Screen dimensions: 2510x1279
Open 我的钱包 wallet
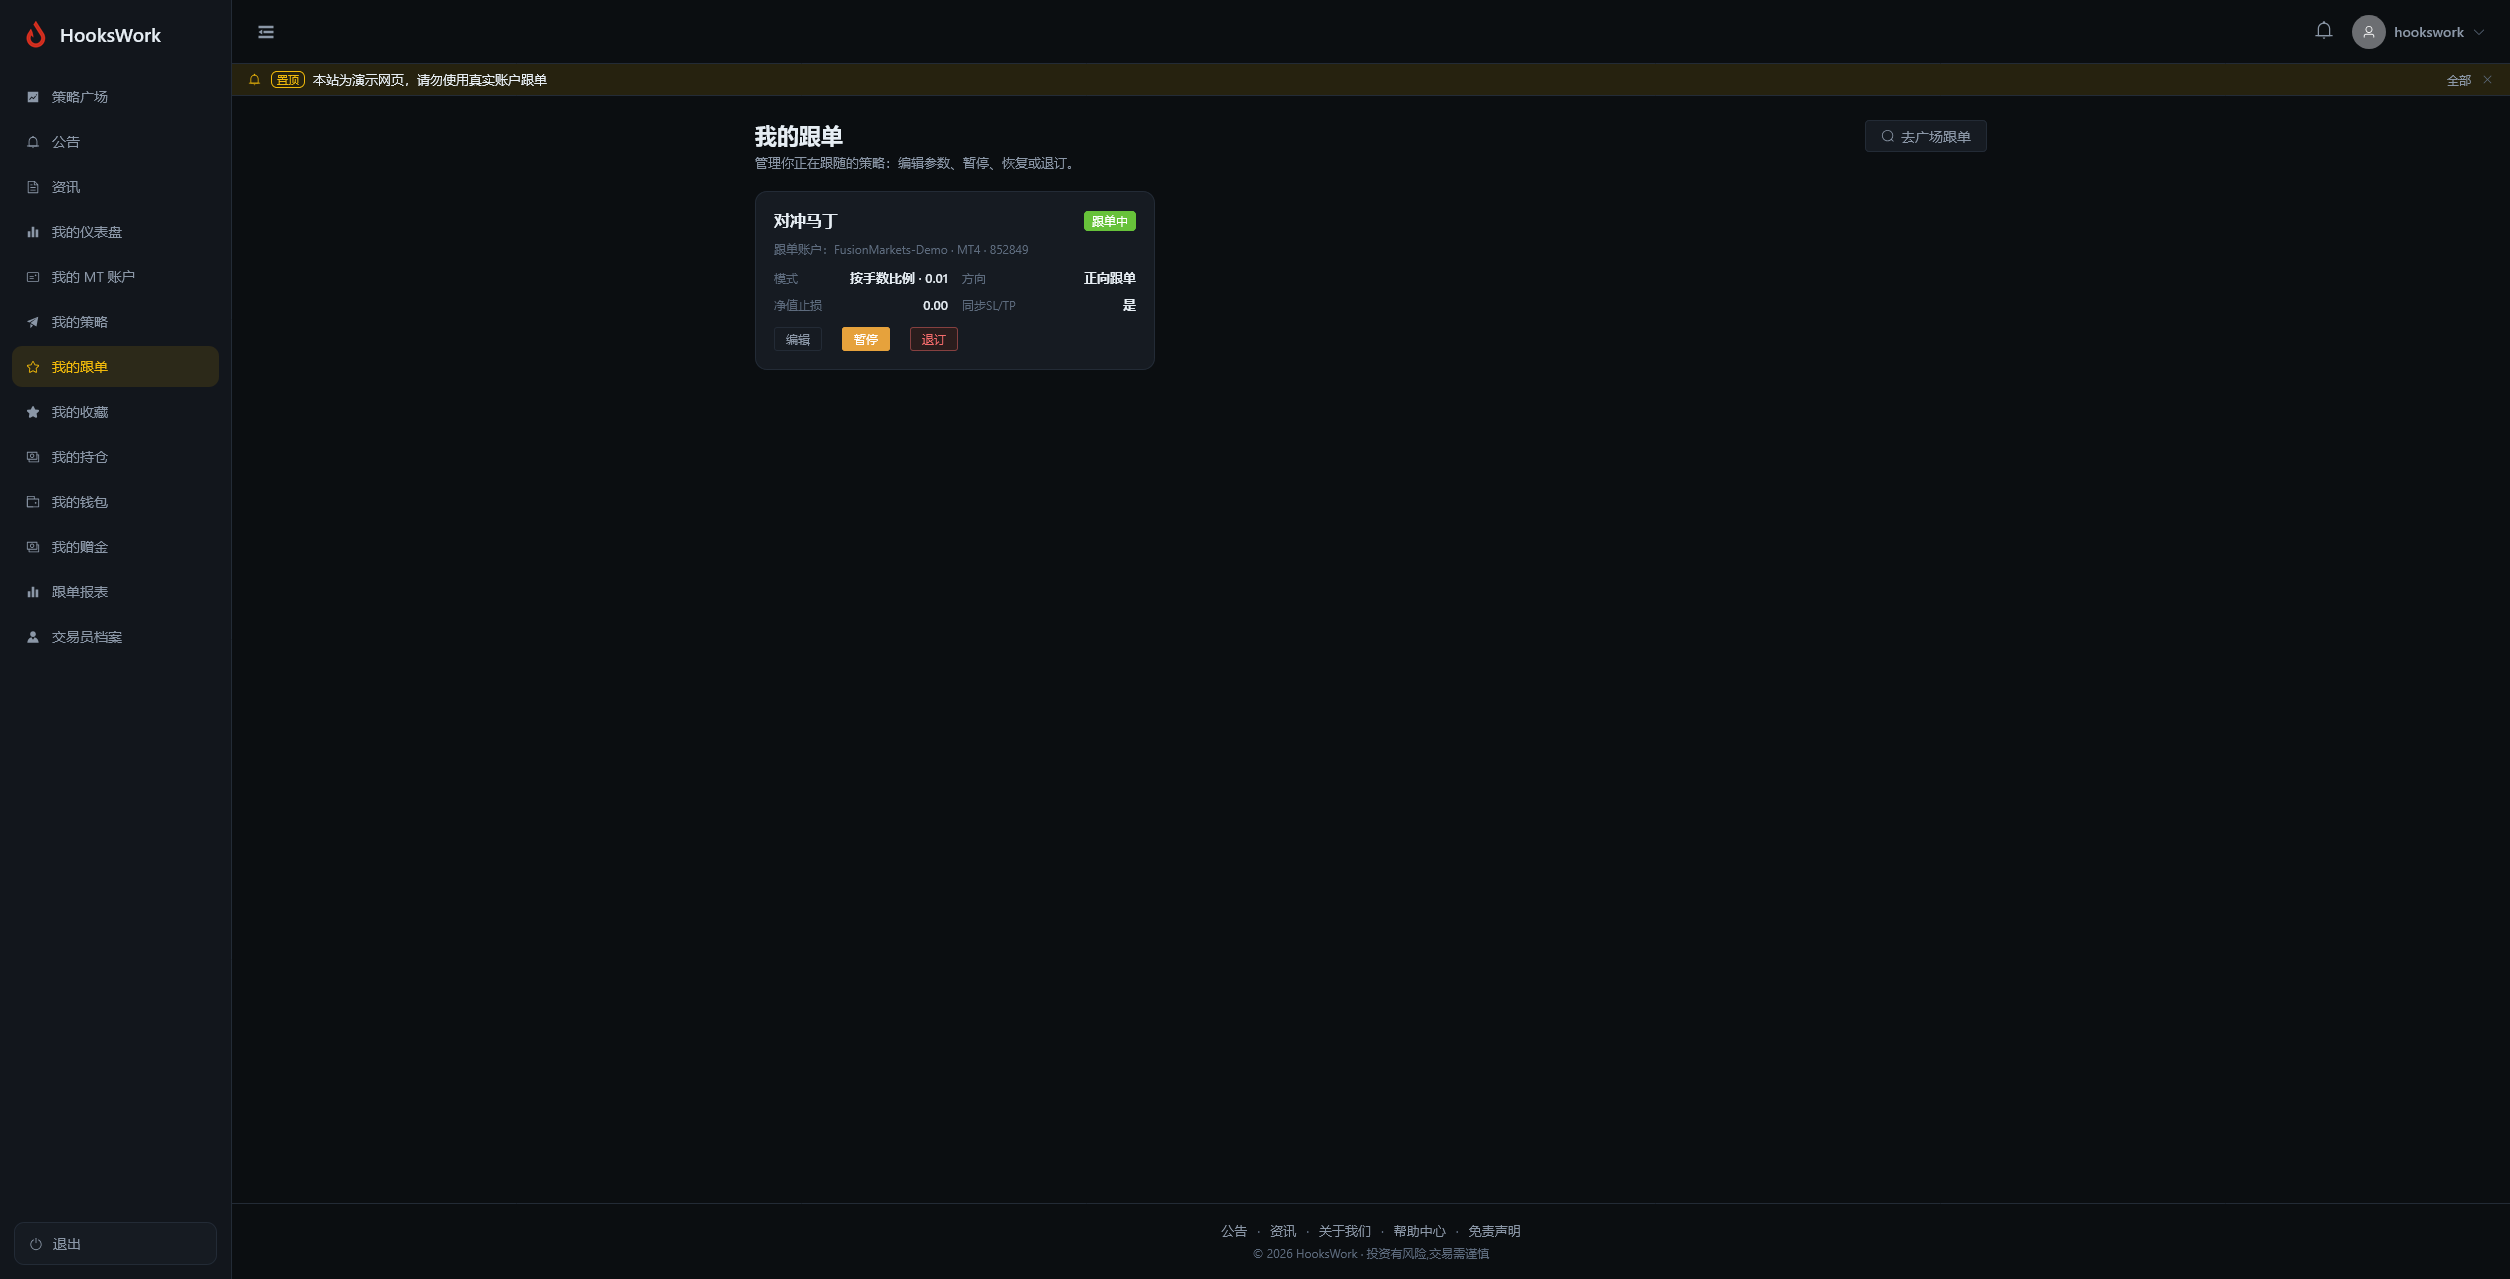[x=115, y=502]
